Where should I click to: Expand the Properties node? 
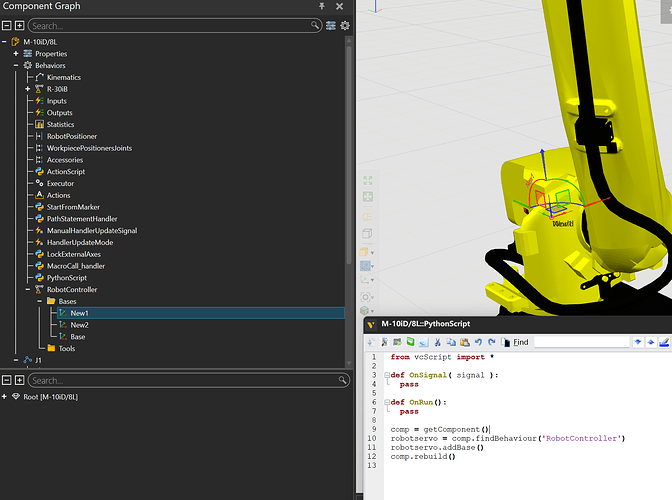(x=16, y=53)
